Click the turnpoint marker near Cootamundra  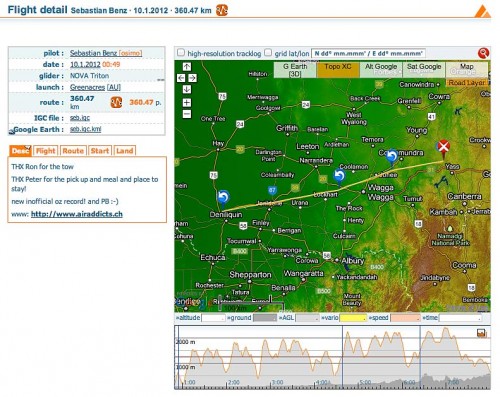392,156
